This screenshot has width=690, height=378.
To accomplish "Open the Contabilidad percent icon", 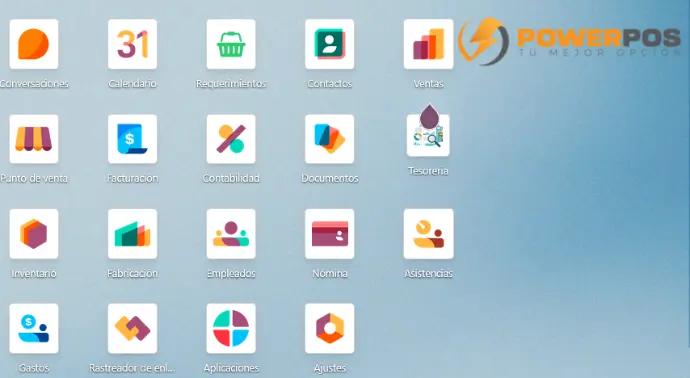I will point(231,139).
